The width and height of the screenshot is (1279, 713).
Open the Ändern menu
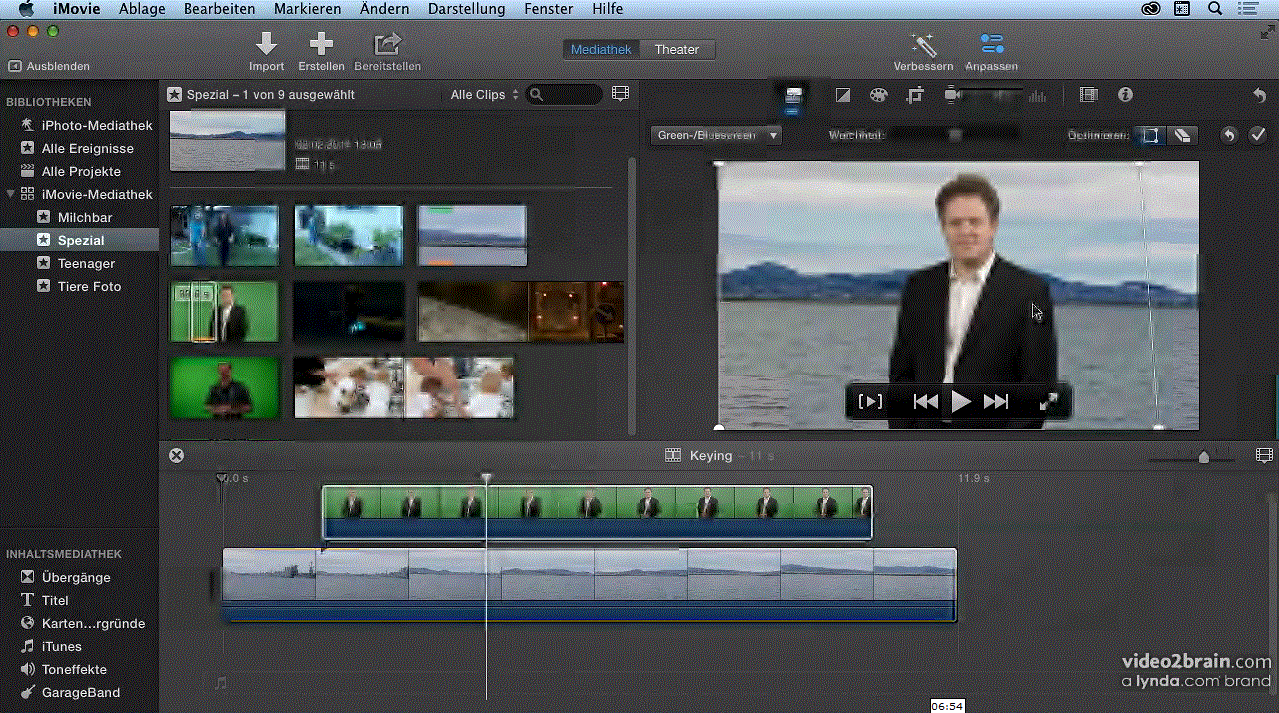(387, 9)
